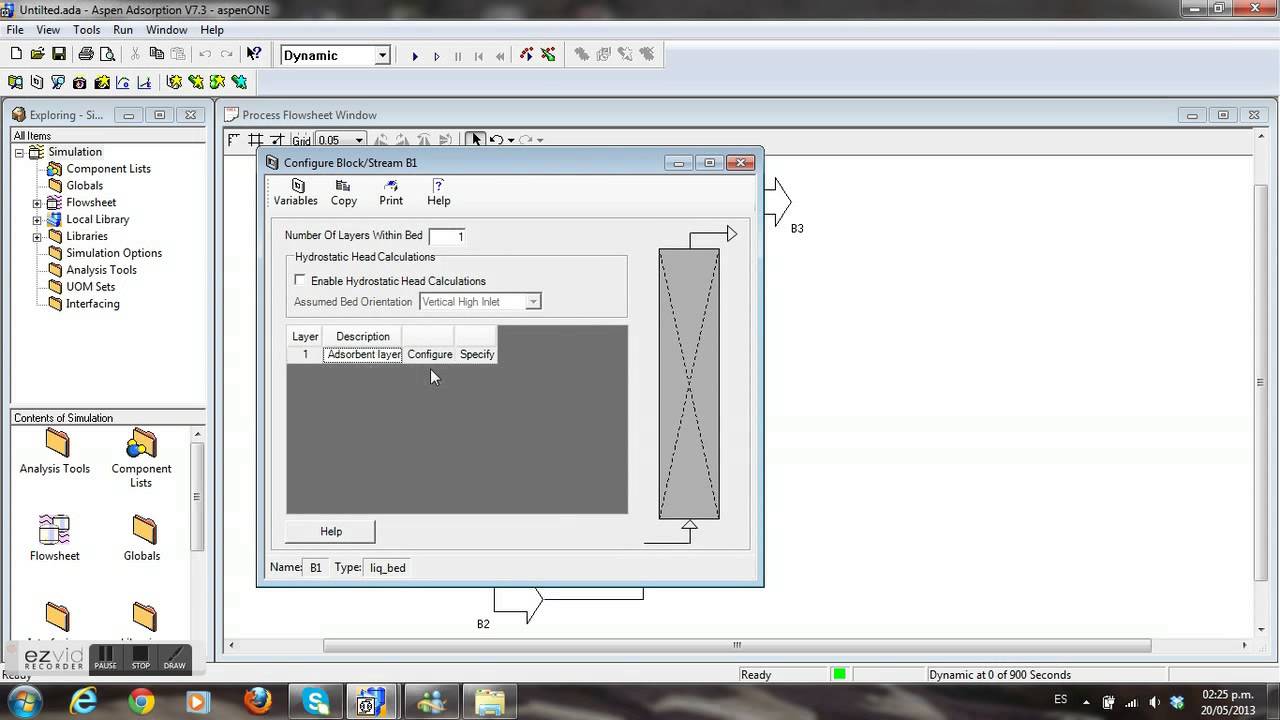Click the ezvid PAUSE button

pos(105,659)
